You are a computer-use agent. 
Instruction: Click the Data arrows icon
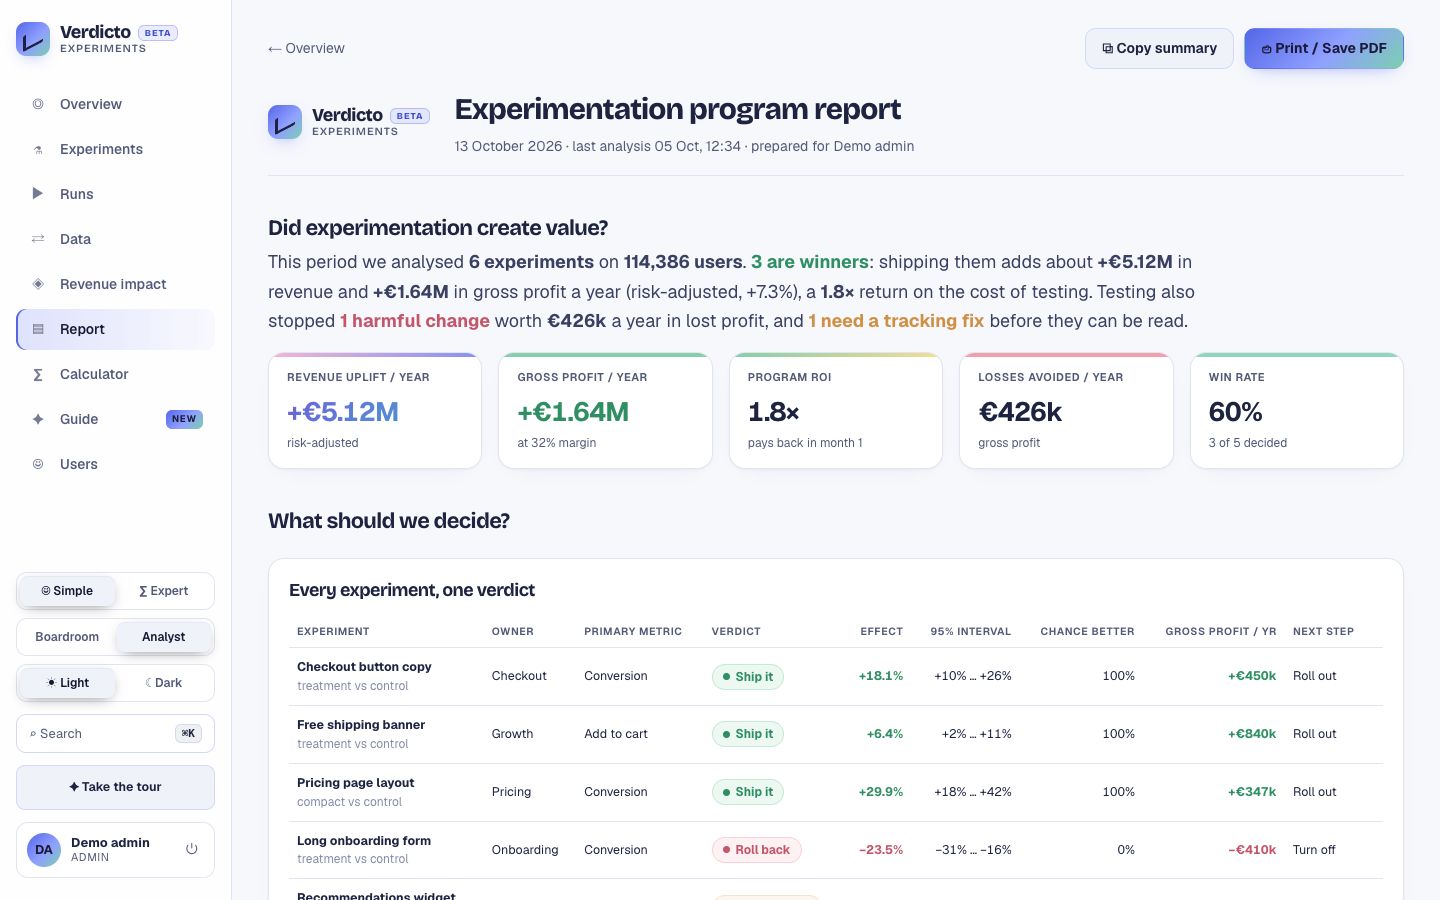(38, 239)
